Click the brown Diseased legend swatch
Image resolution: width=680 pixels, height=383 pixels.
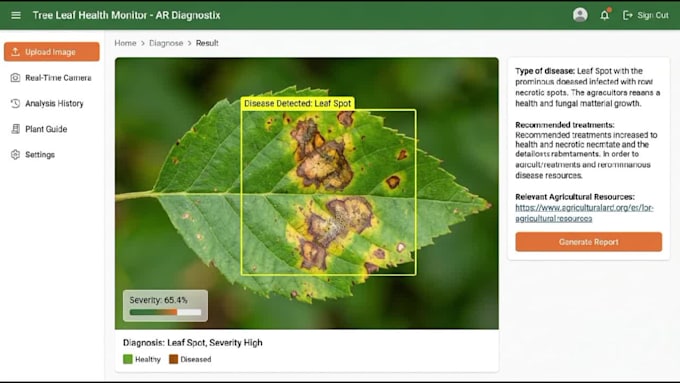[173, 359]
